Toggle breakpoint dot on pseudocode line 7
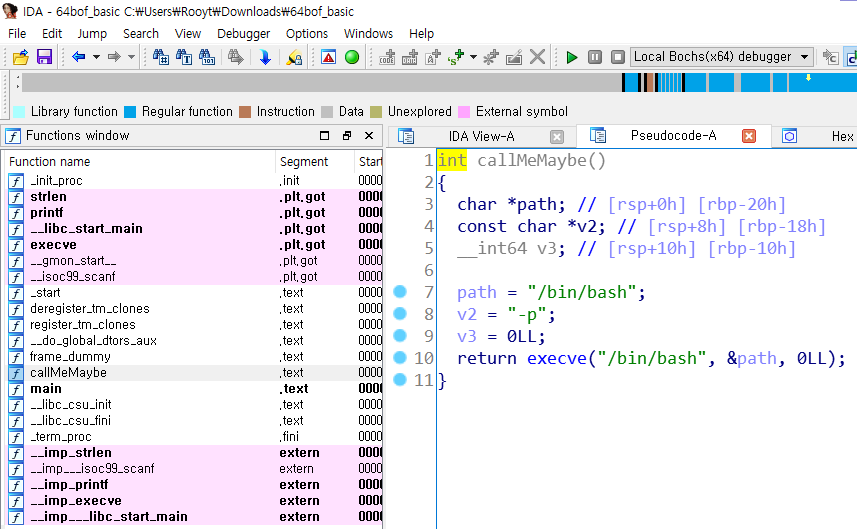The height and width of the screenshot is (529, 857). [x=400, y=291]
